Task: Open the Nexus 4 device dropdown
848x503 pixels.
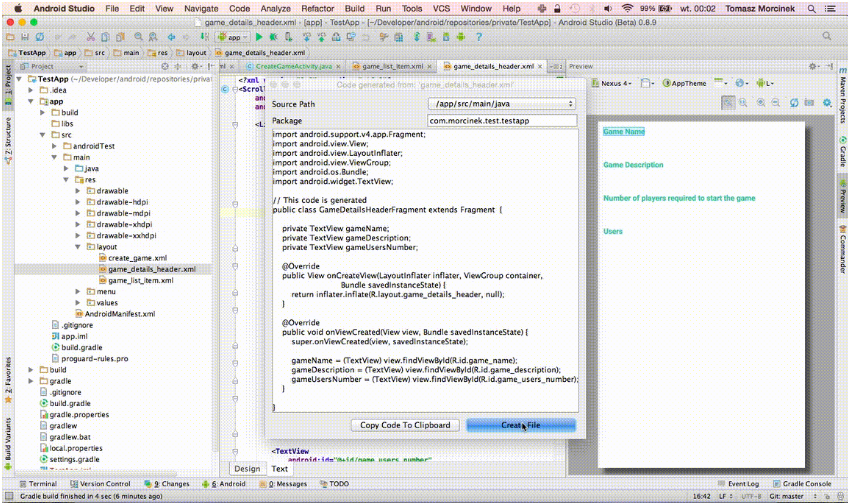Action: click(611, 83)
